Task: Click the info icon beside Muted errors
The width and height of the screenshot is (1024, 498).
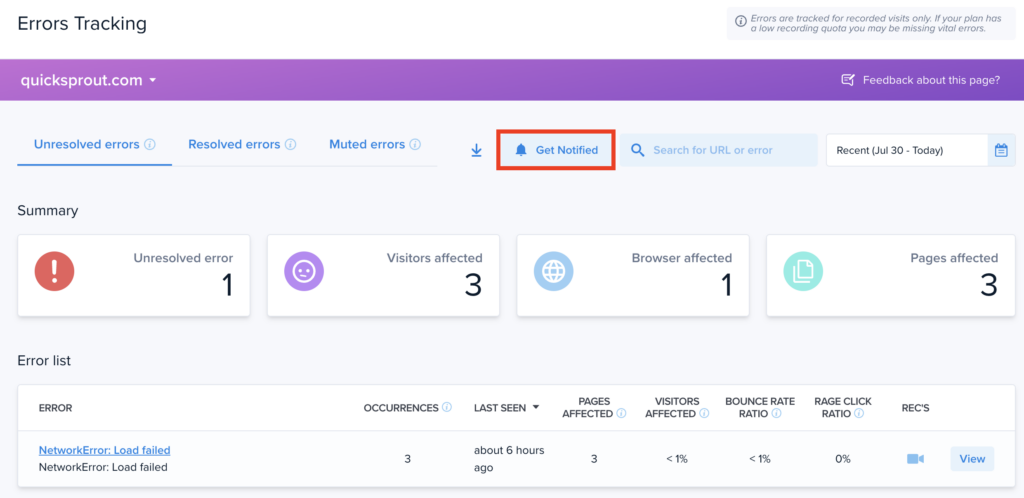Action: (415, 144)
